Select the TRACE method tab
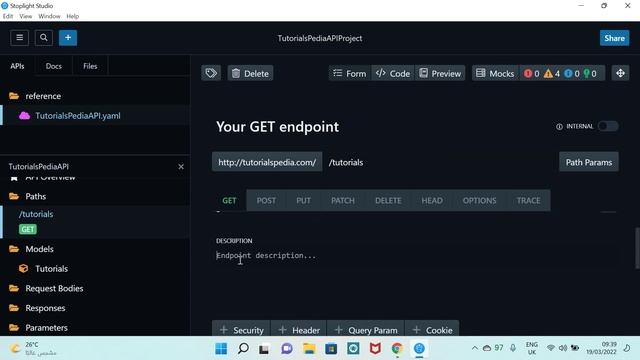Image resolution: width=640 pixels, height=360 pixels. click(x=528, y=200)
